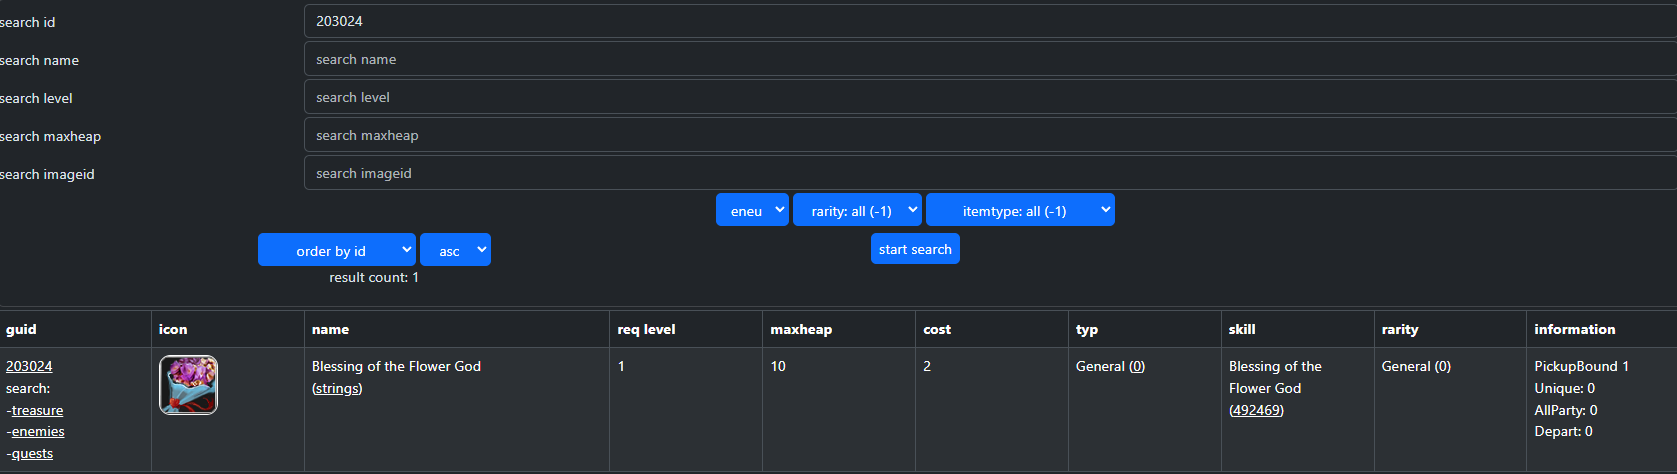
Task: Change the order by id dropdown
Action: tap(336, 250)
